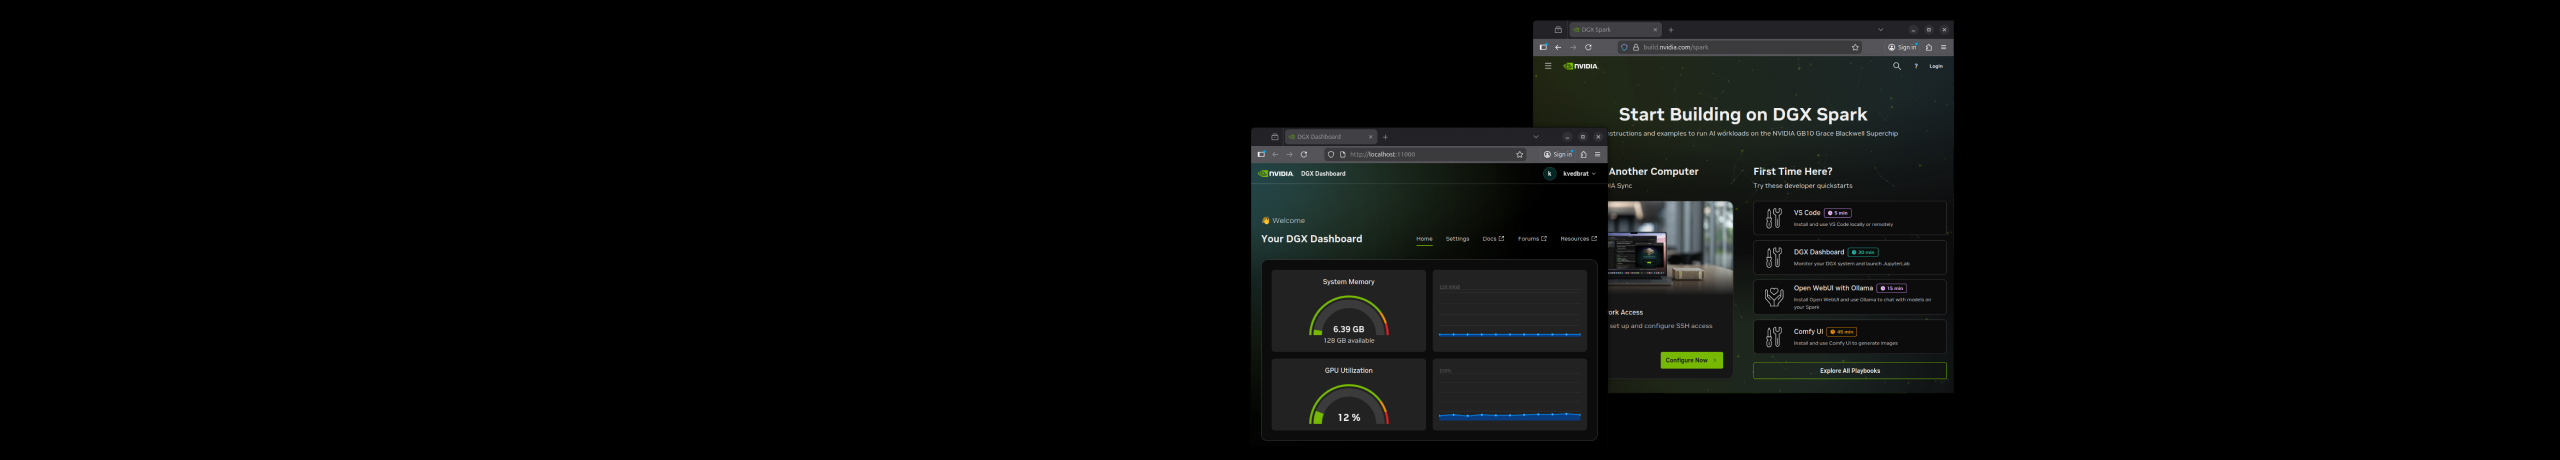The width and height of the screenshot is (2560, 460).
Task: Open the VS Code quickstart card
Action: coord(1849,218)
